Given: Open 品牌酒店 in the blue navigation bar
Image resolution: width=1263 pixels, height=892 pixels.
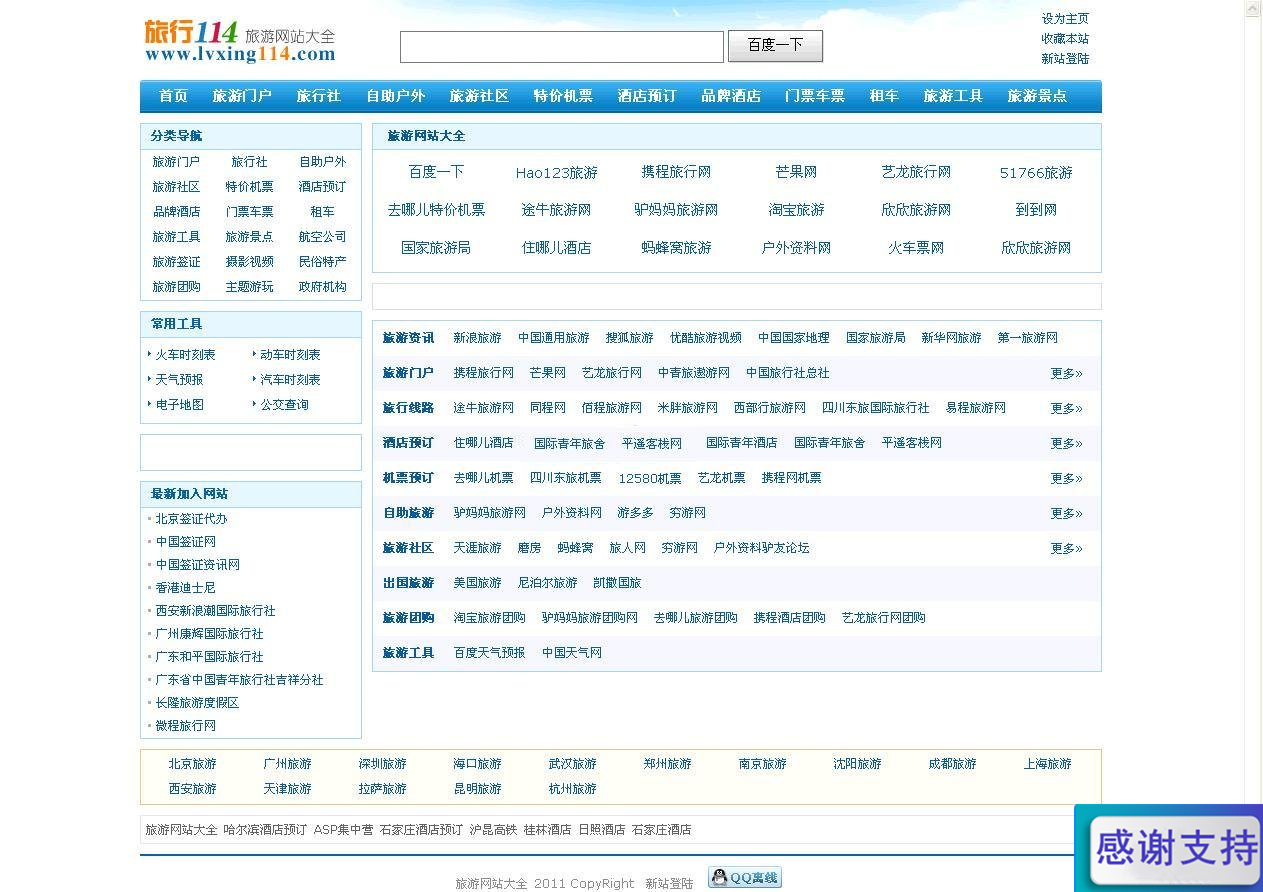Looking at the screenshot, I should [731, 96].
